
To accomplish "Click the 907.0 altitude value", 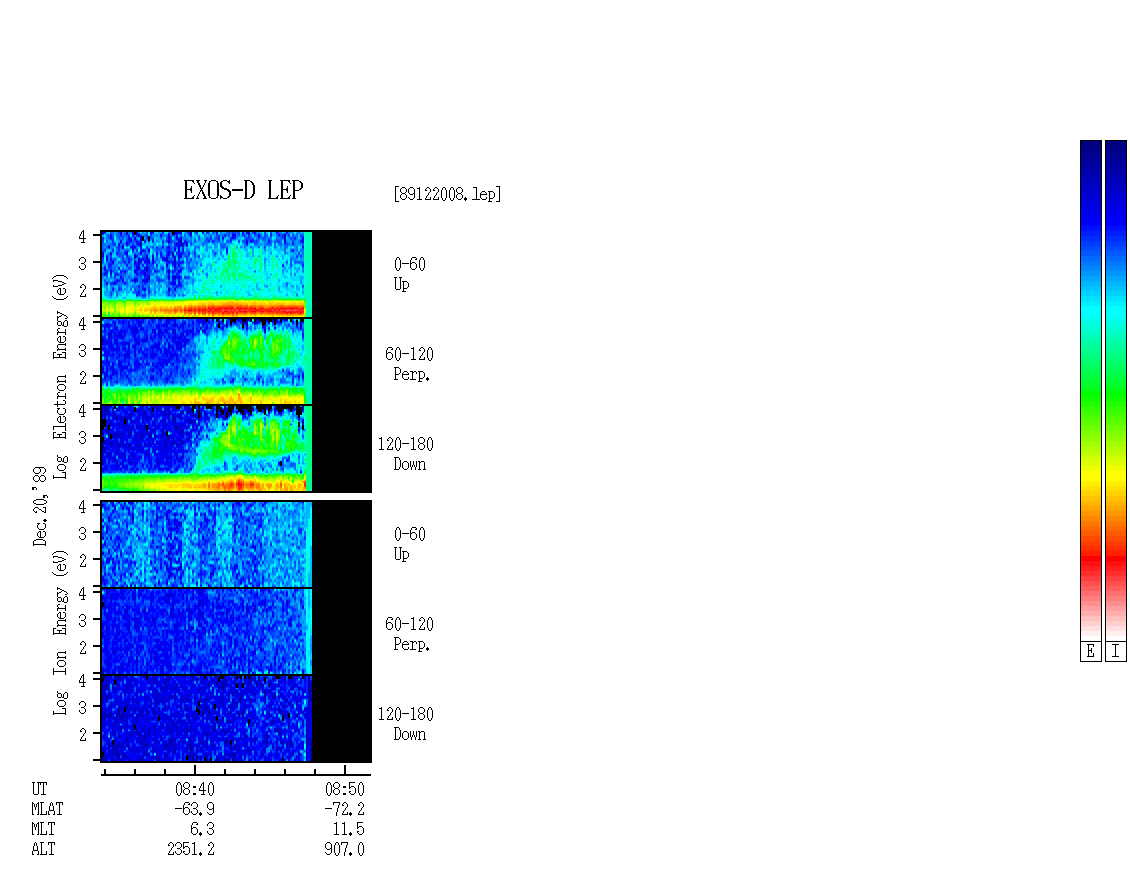I will (x=344, y=850).
